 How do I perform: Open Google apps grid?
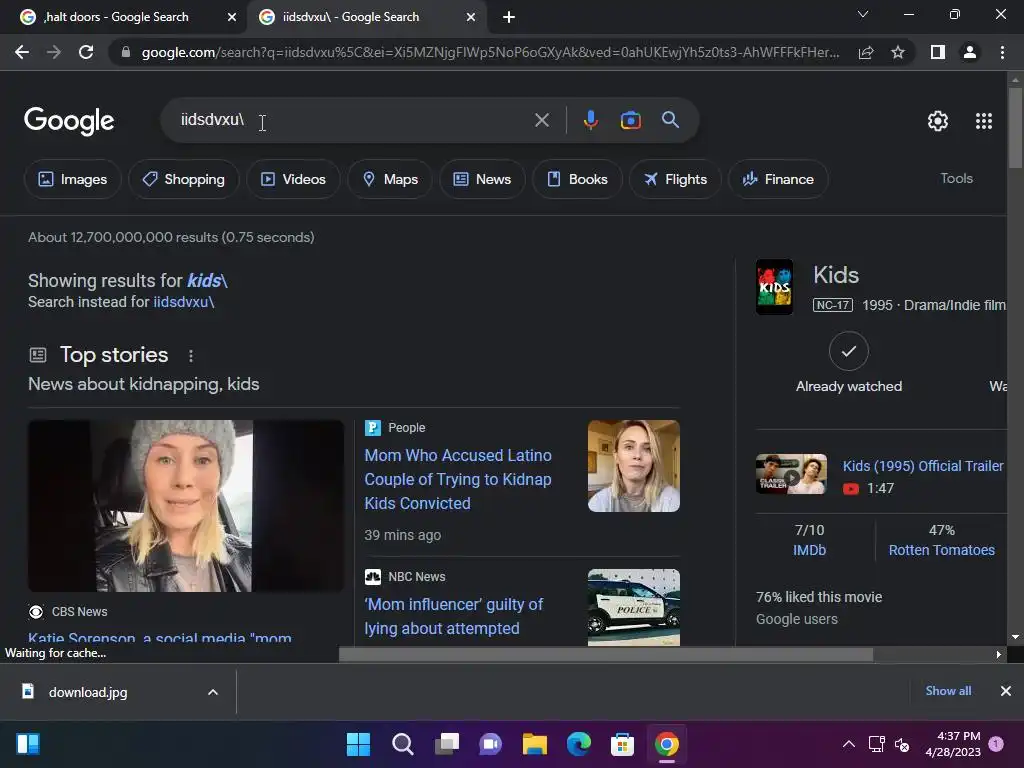point(984,121)
